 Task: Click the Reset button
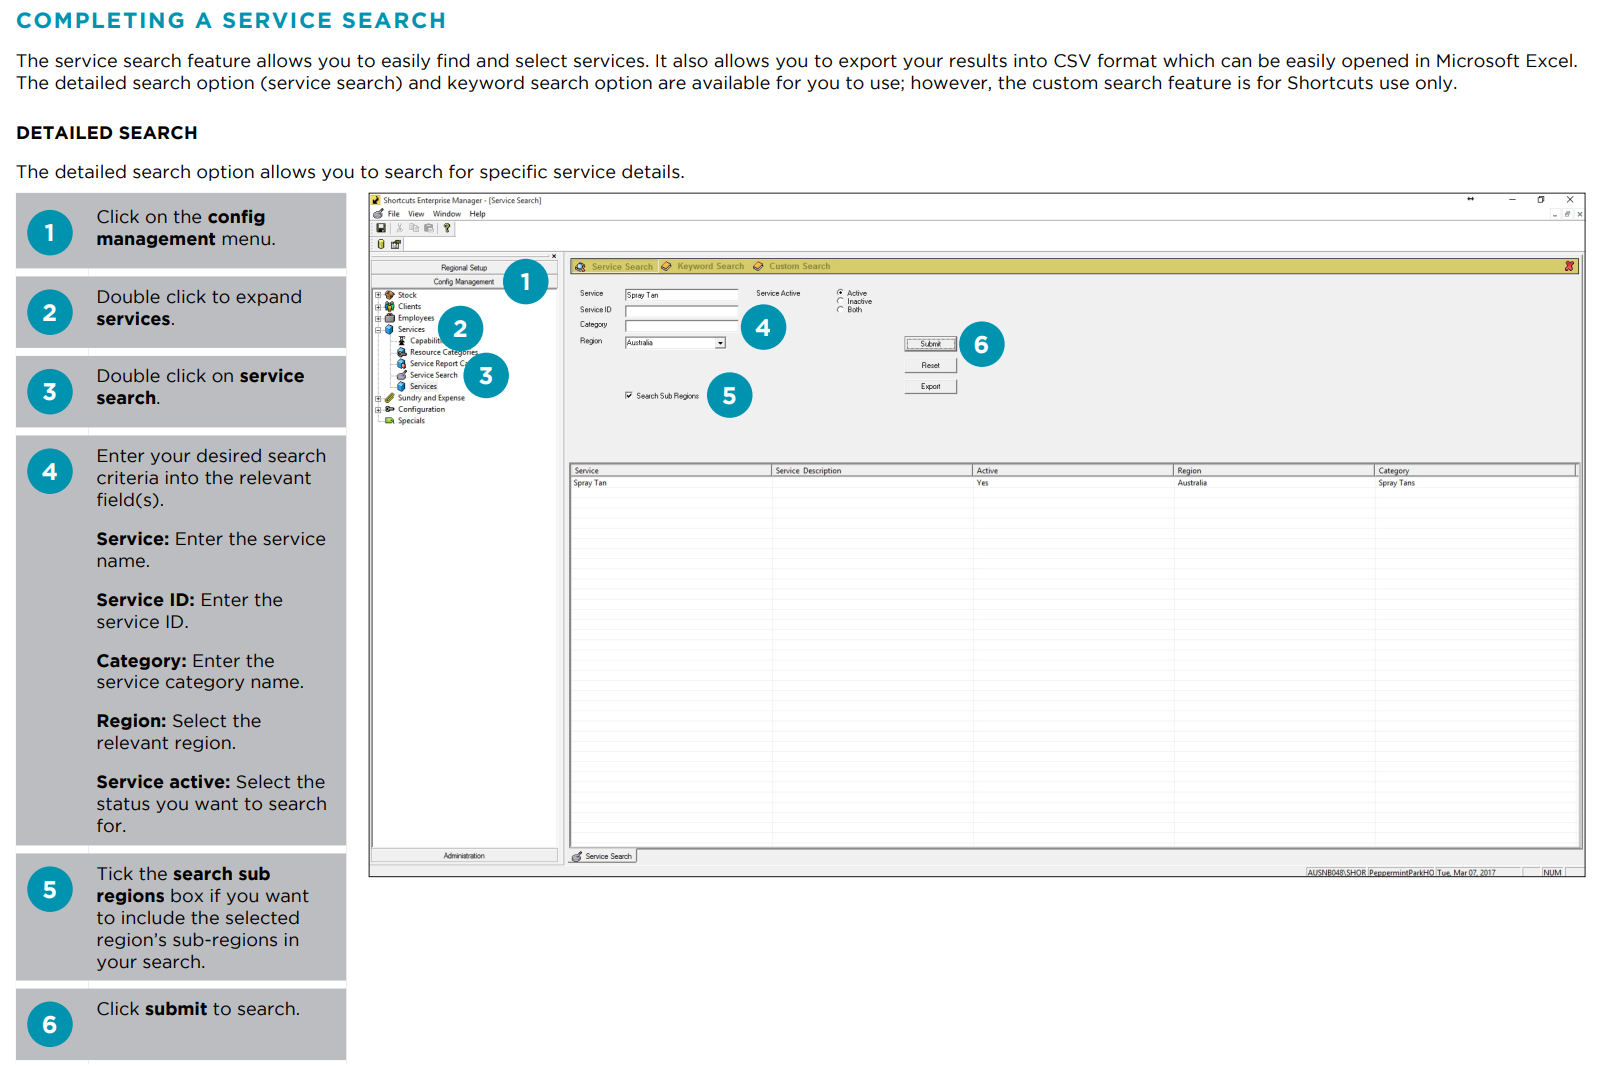(x=931, y=366)
